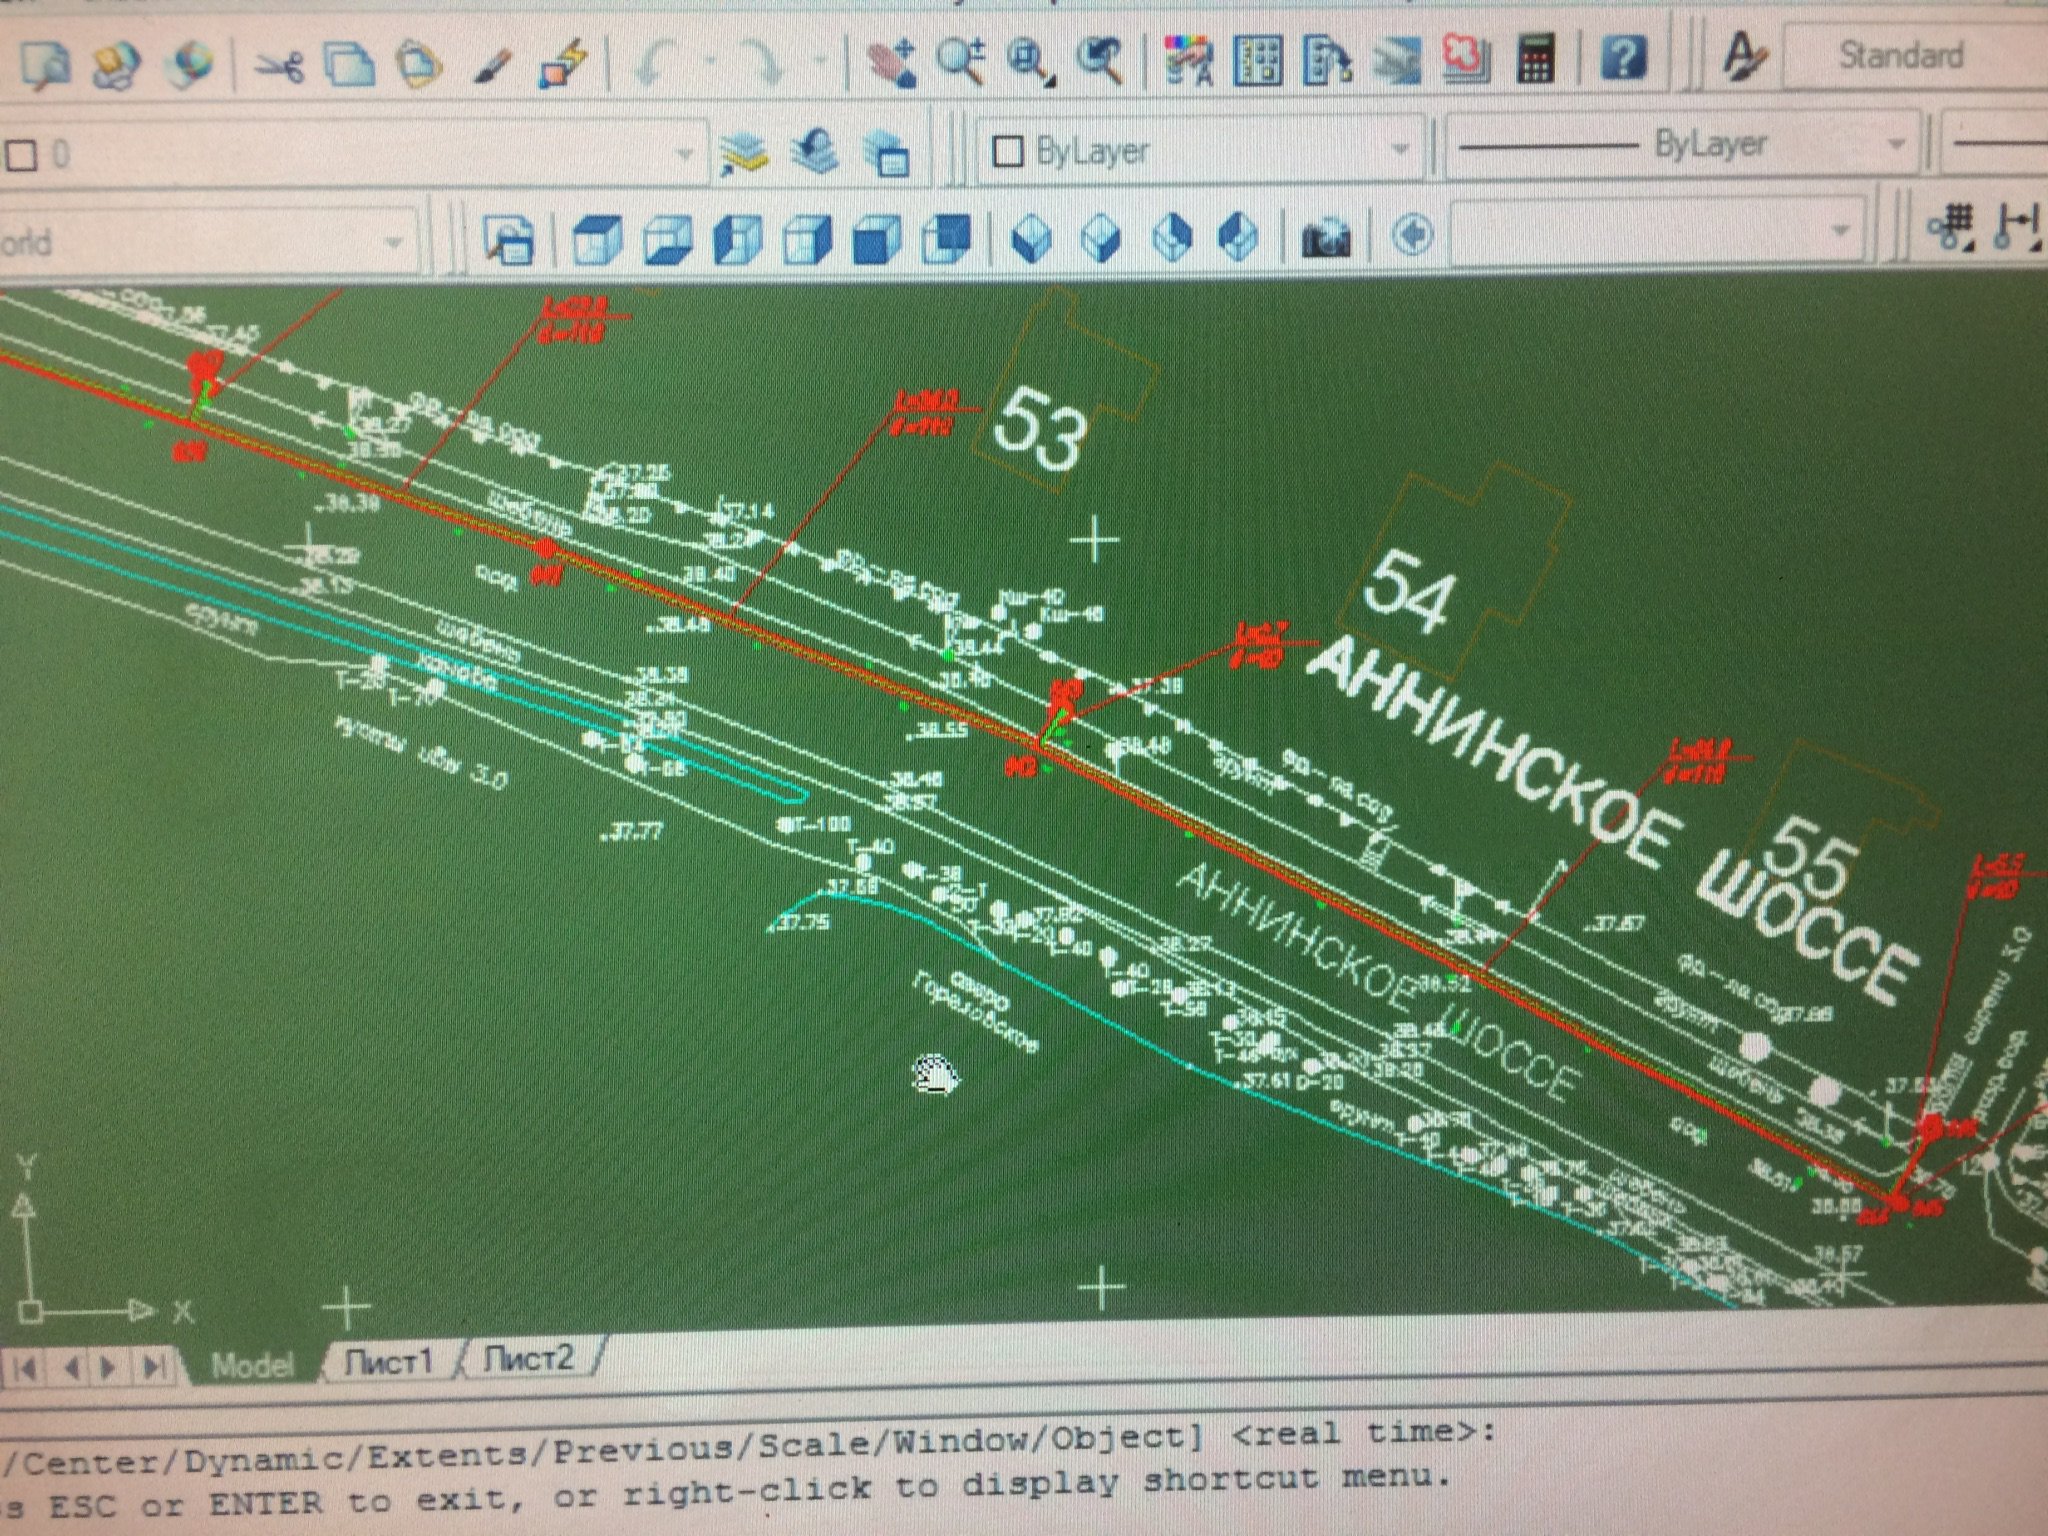Viewport: 2048px width, 1536px height.
Task: Expand the layer 0 dropdown
Action: [x=685, y=154]
